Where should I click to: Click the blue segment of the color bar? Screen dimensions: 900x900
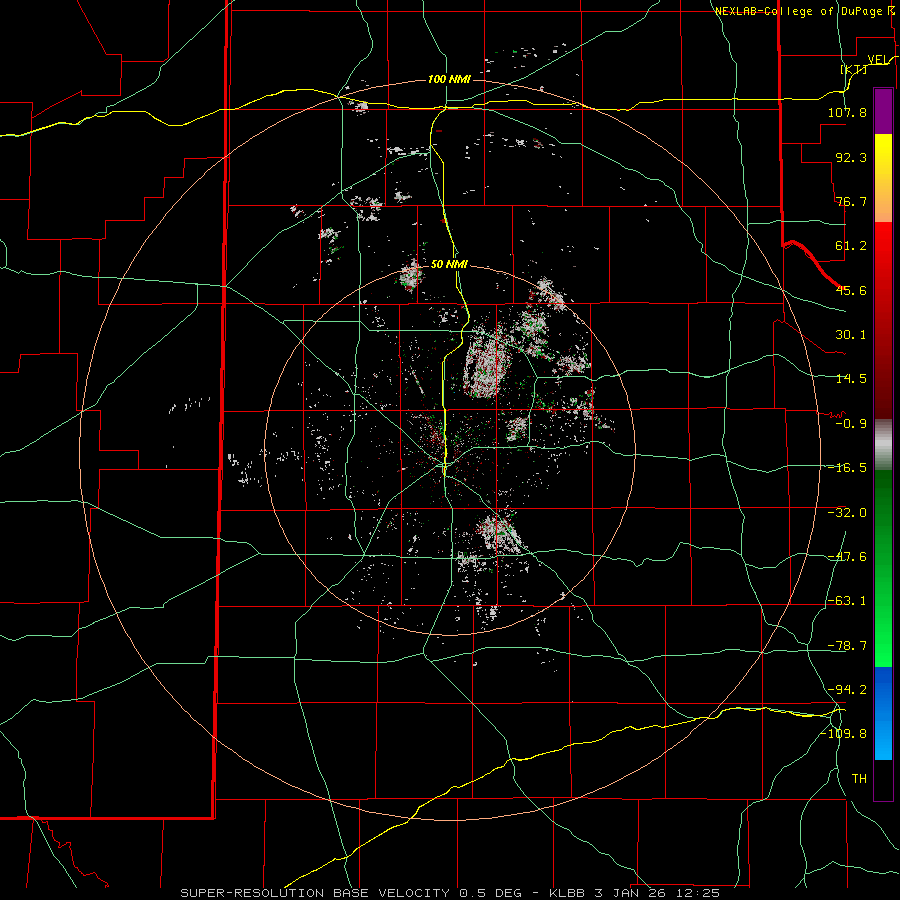(883, 713)
